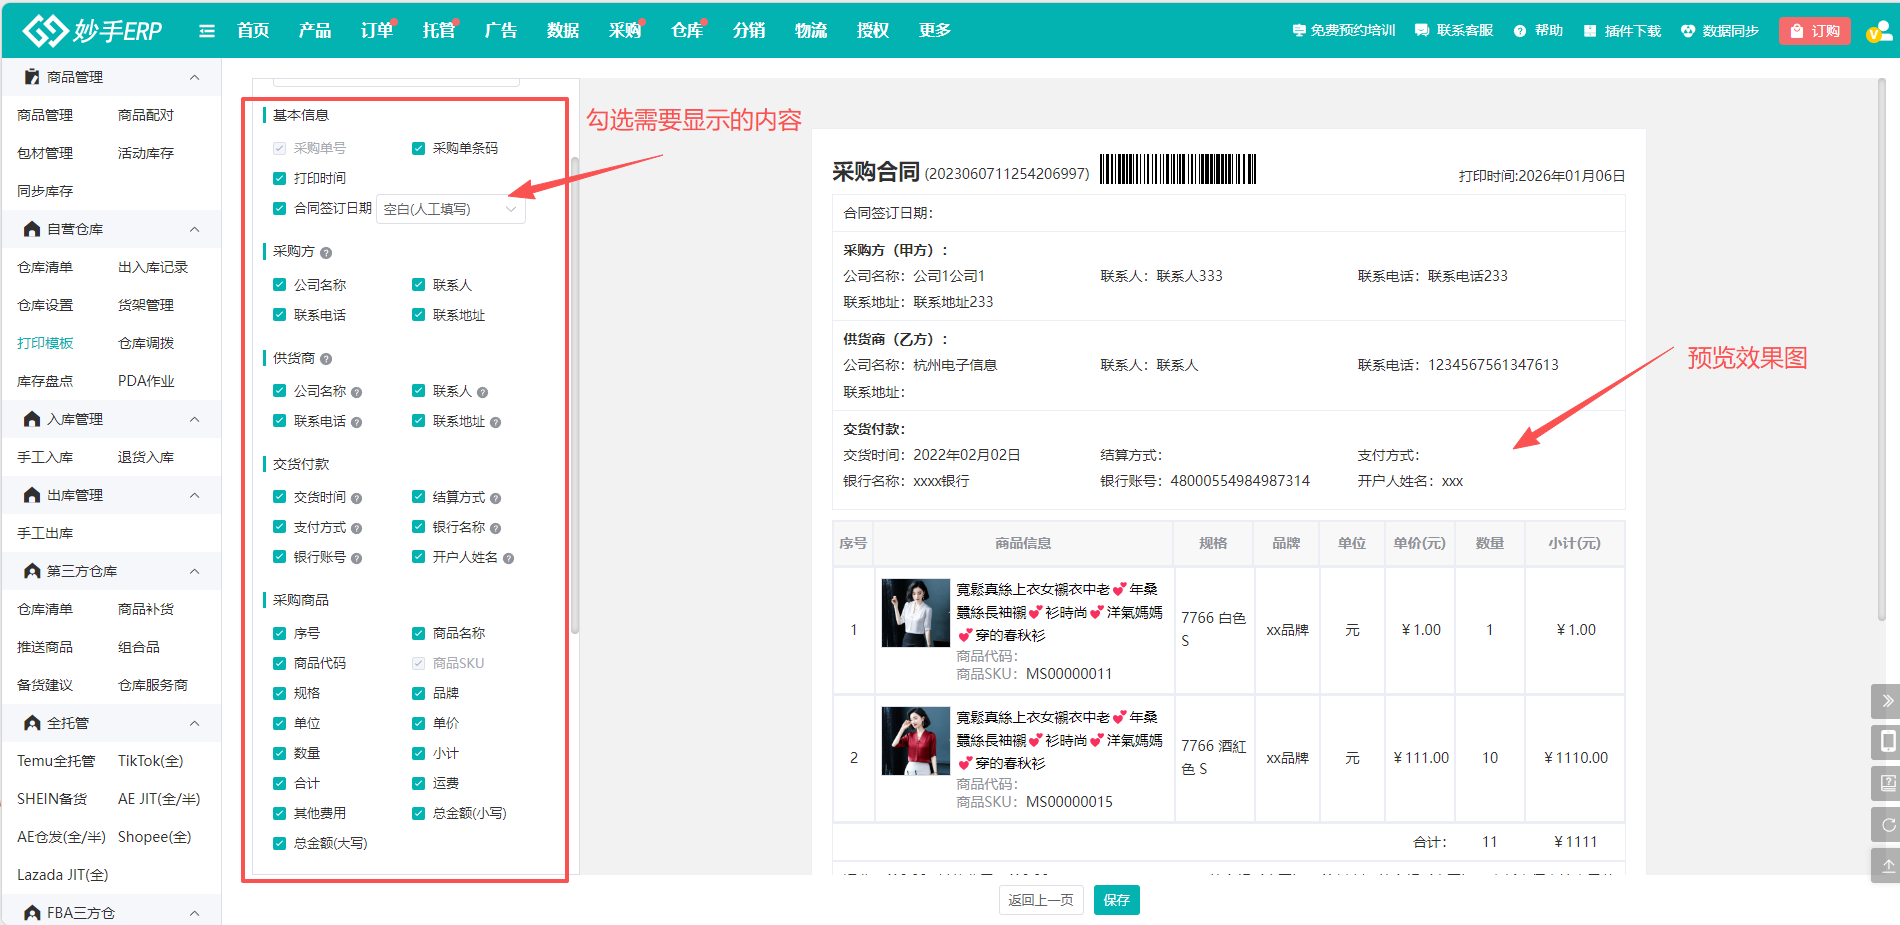
Task: Click the 保存 button
Action: pyautogui.click(x=1116, y=900)
